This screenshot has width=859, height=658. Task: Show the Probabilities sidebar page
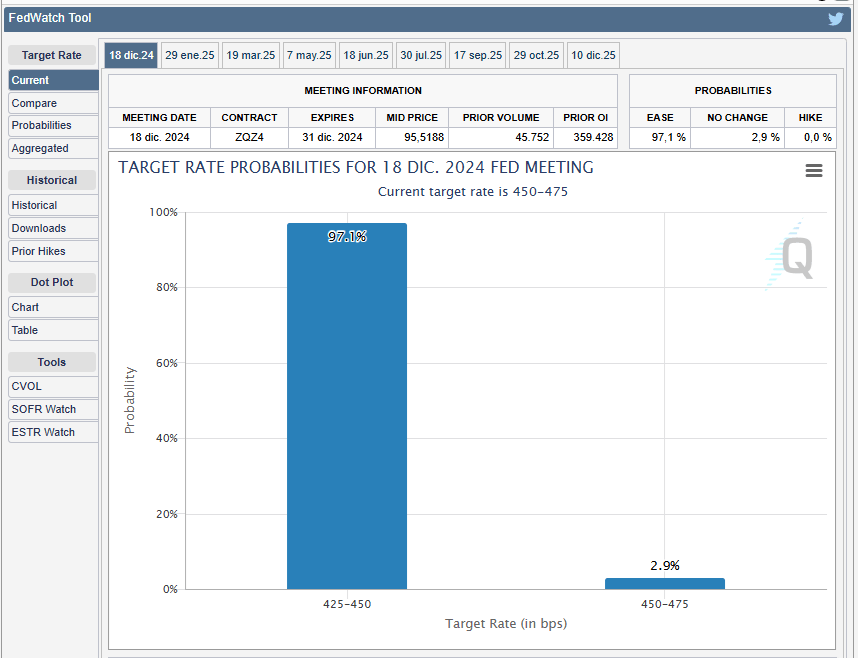pyautogui.click(x=53, y=125)
